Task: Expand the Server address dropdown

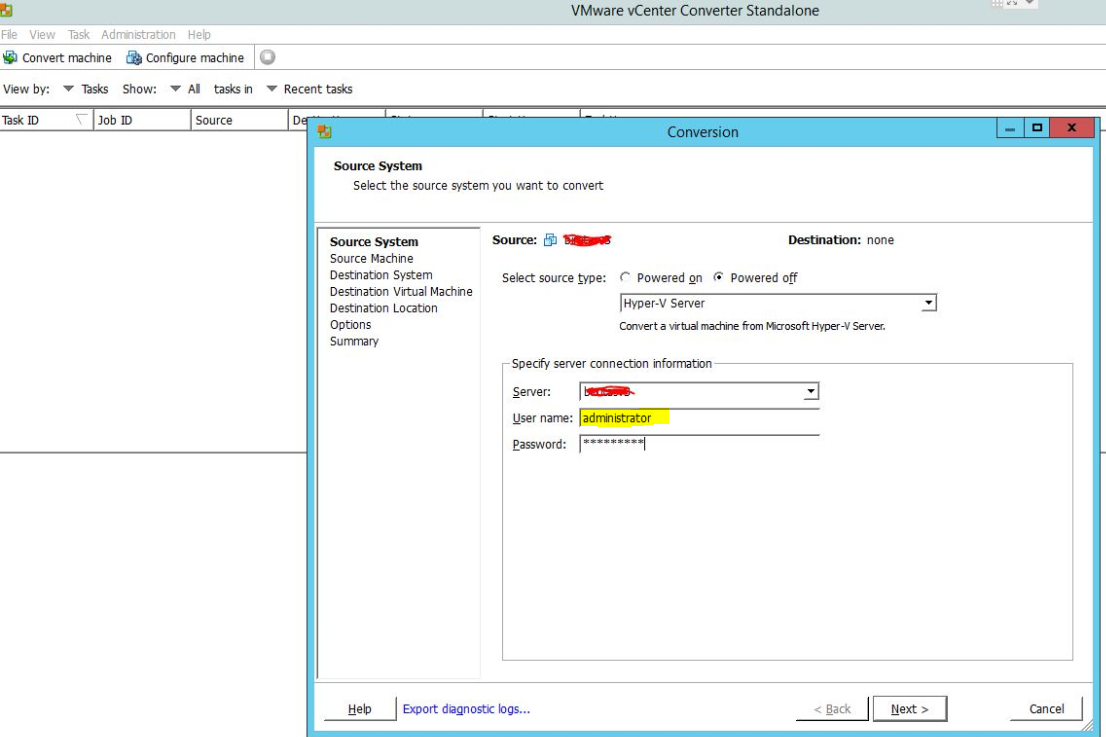Action: (x=811, y=391)
